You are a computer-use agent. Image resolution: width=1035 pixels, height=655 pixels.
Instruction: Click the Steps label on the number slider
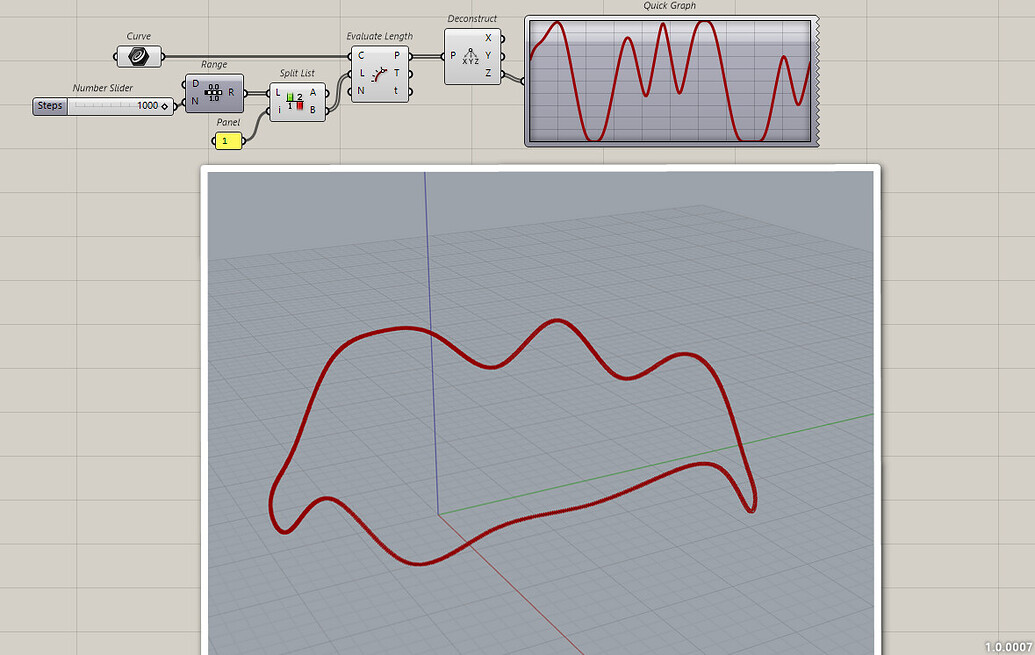pos(50,105)
